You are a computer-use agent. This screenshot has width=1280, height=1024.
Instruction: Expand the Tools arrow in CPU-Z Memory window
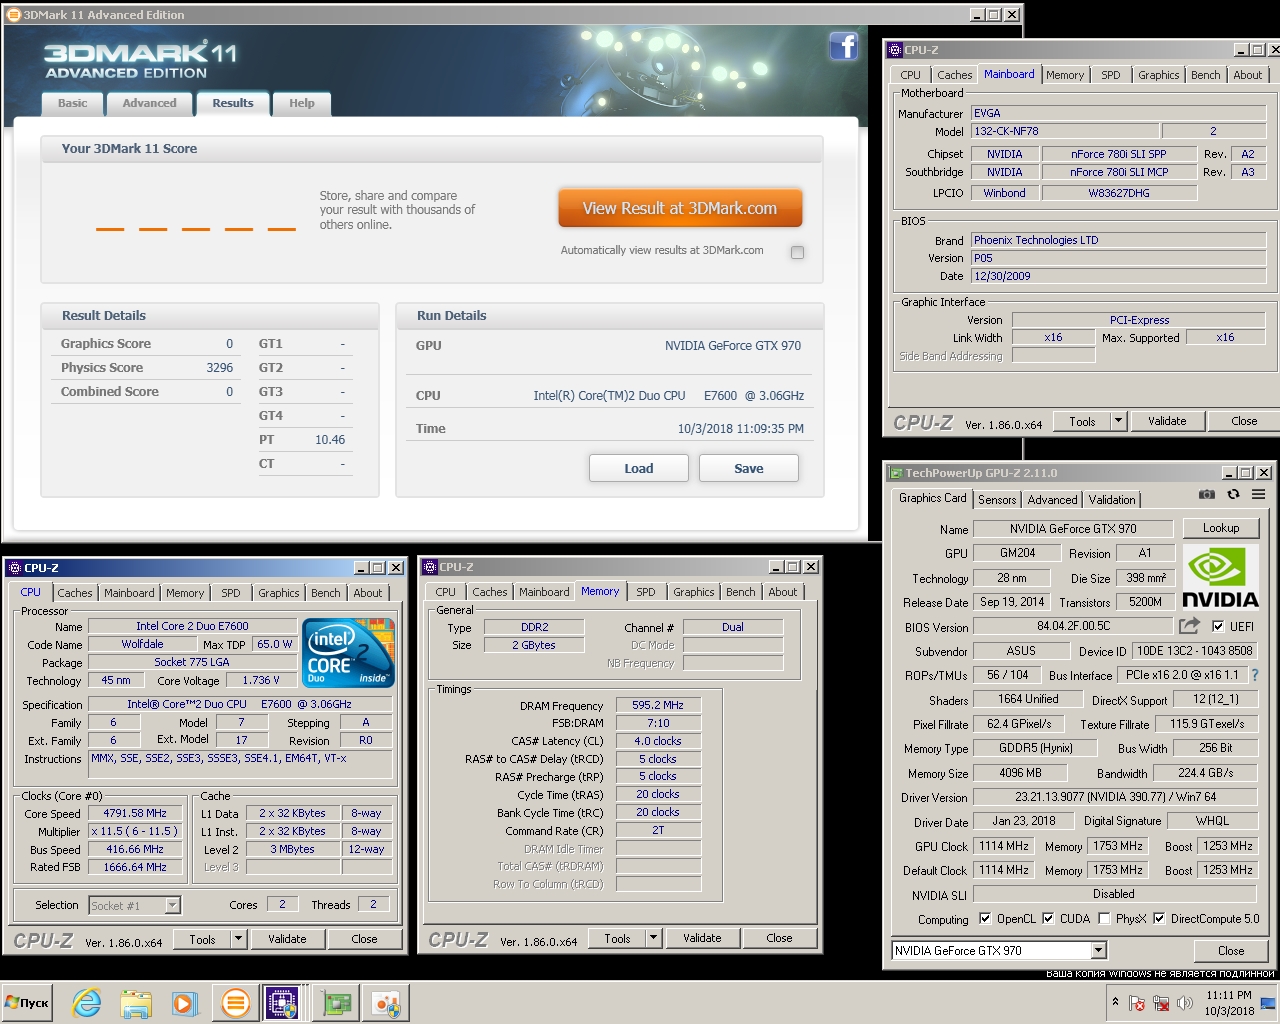click(x=653, y=938)
